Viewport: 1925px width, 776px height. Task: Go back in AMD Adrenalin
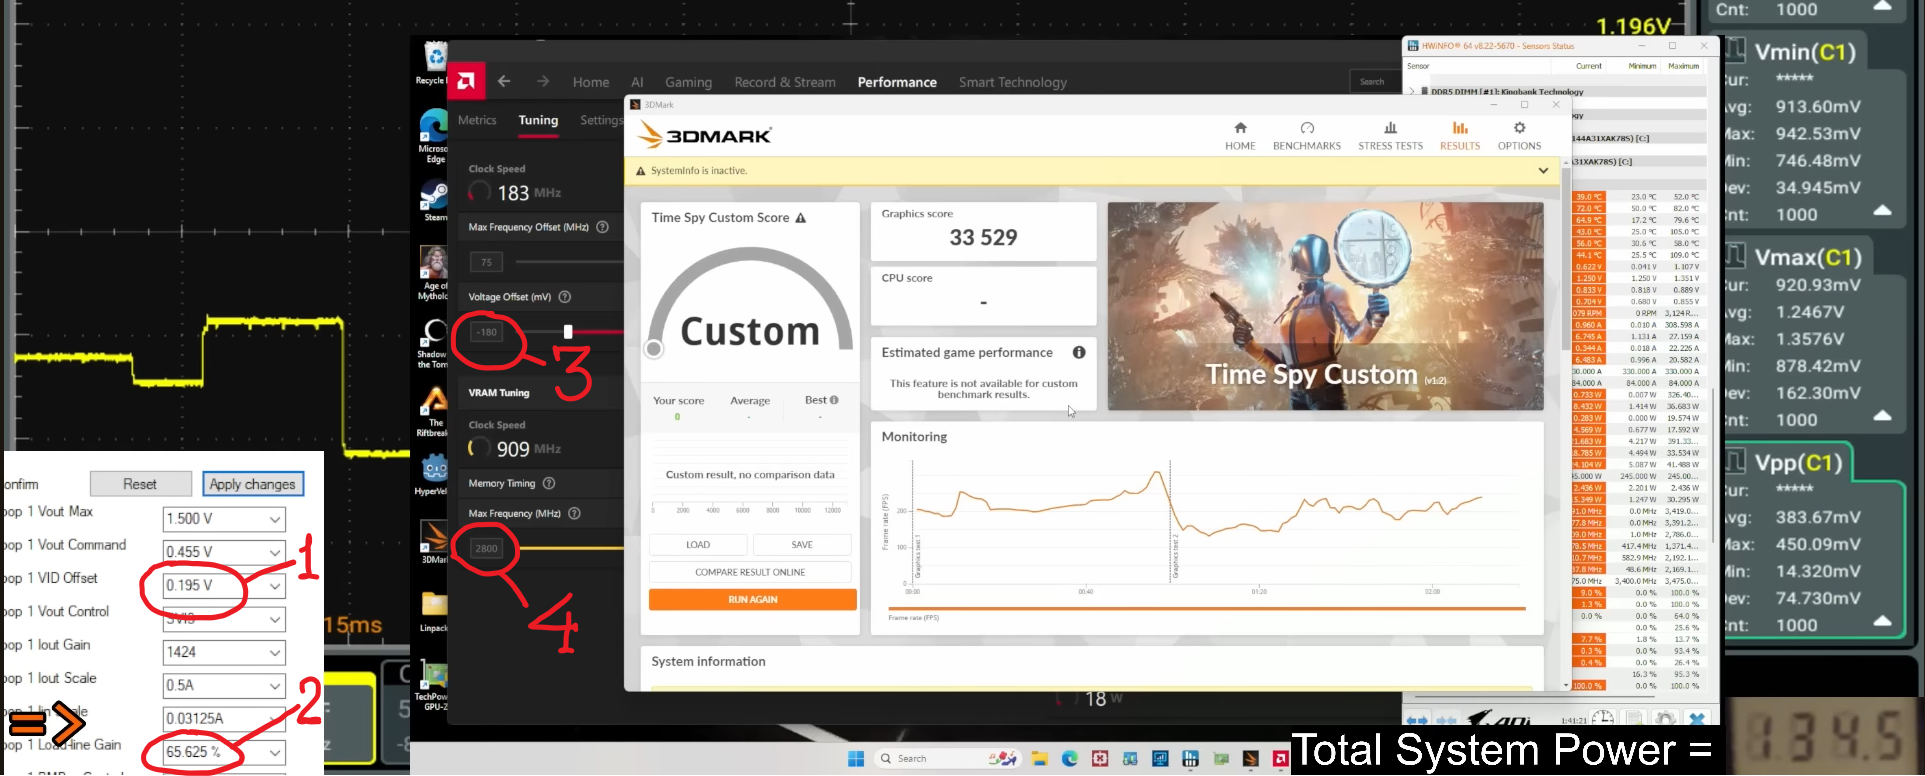point(504,82)
